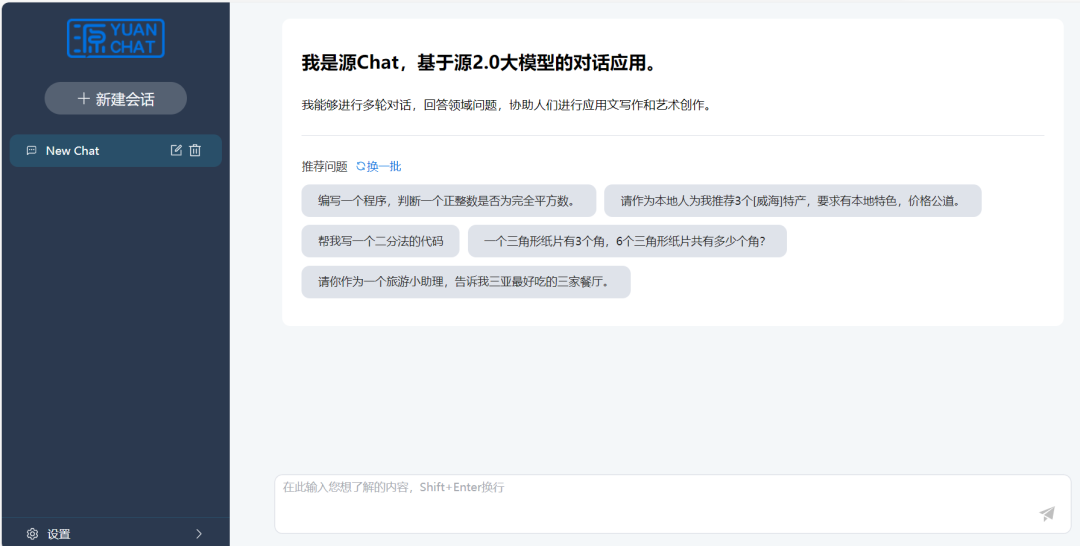1080x546 pixels.
Task: Expand settings using the right chevron
Action: 198,534
